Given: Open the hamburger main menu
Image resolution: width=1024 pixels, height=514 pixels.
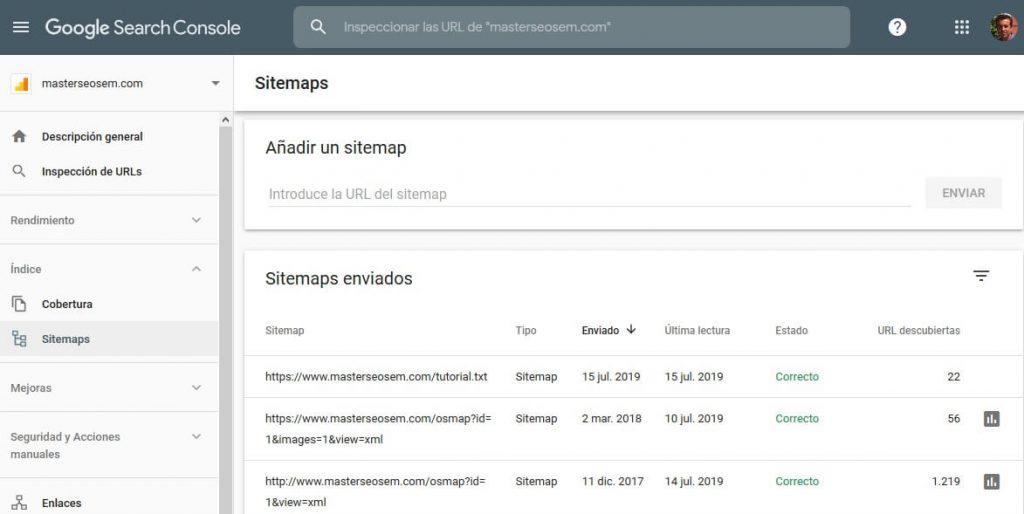Looking at the screenshot, I should (21, 27).
